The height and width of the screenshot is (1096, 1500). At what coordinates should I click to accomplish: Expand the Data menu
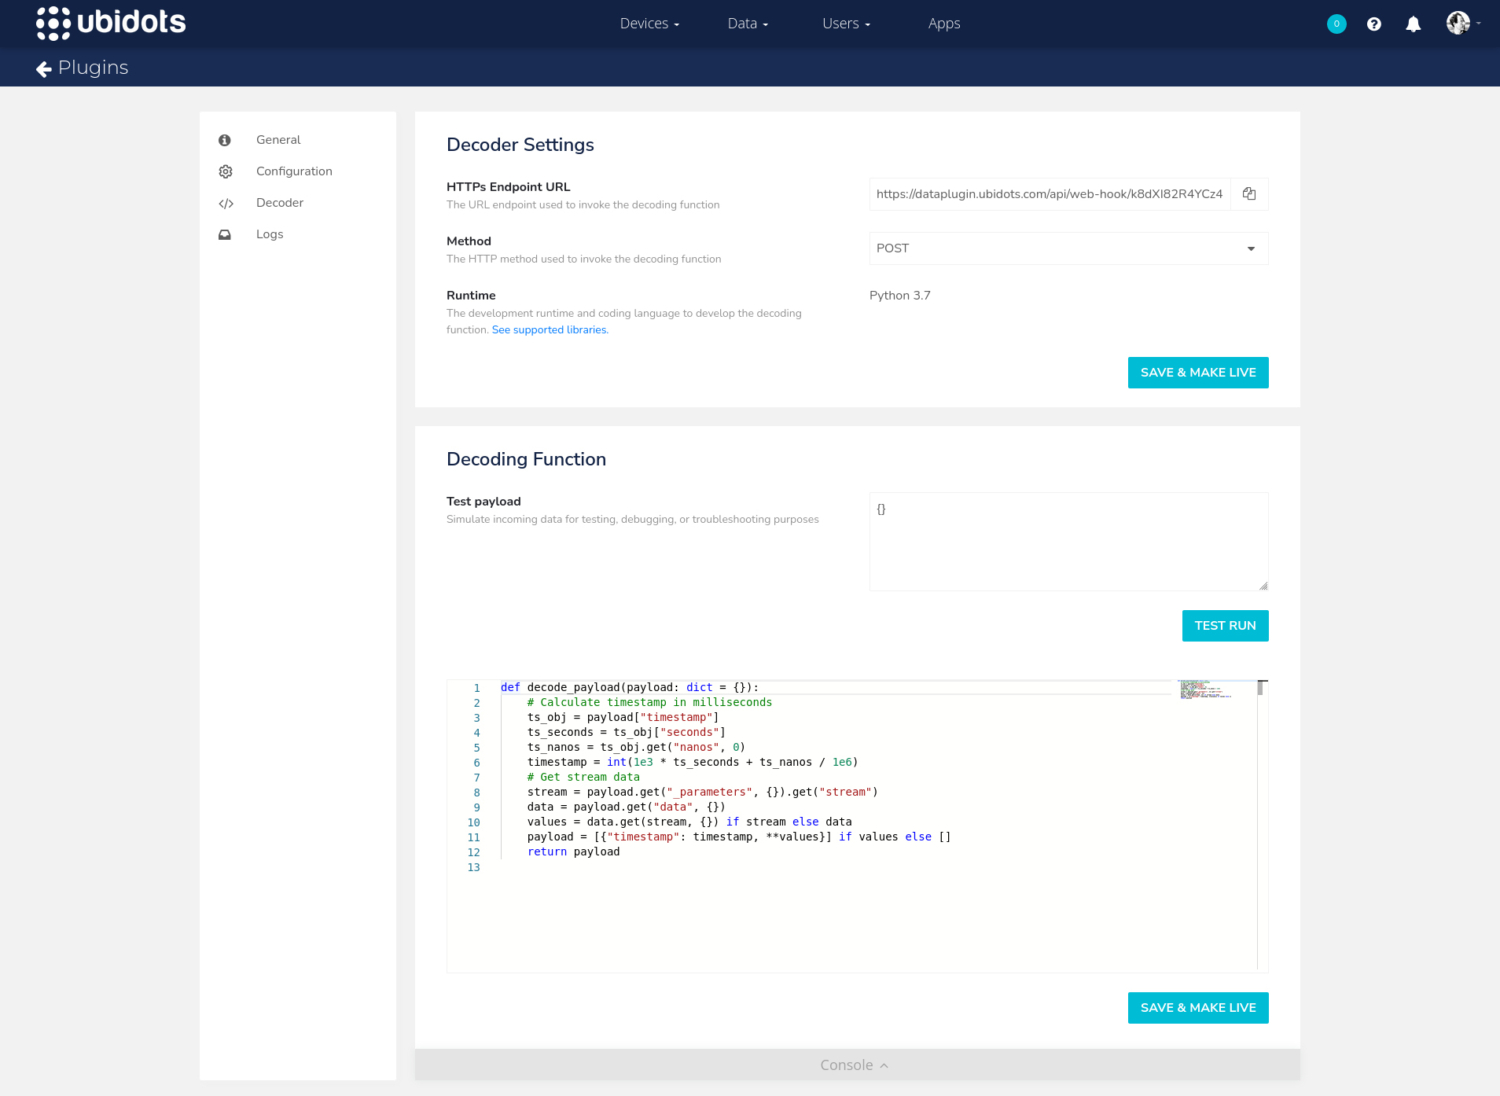pos(747,24)
